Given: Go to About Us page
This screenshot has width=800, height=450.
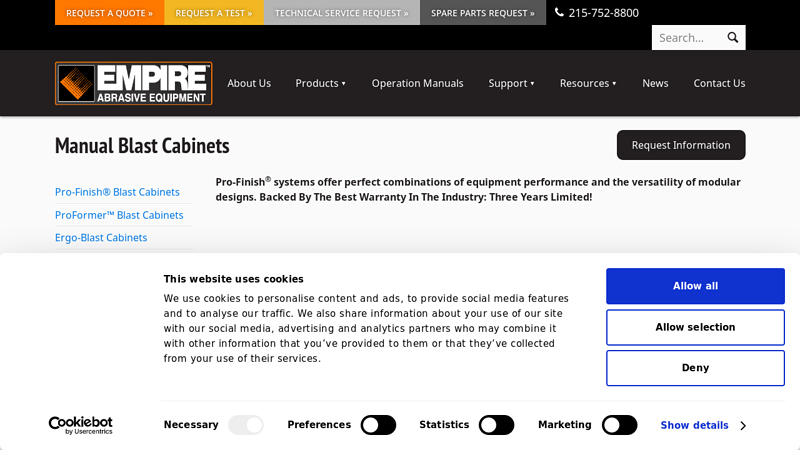Looking at the screenshot, I should (x=249, y=83).
